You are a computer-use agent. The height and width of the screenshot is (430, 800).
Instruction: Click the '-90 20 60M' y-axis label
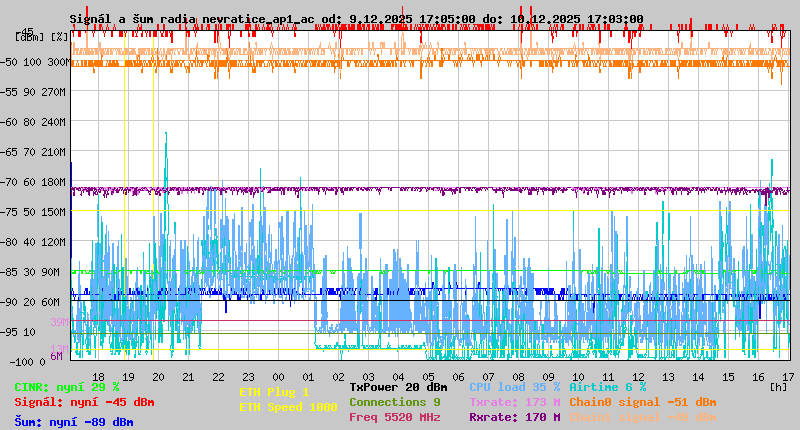coord(31,302)
